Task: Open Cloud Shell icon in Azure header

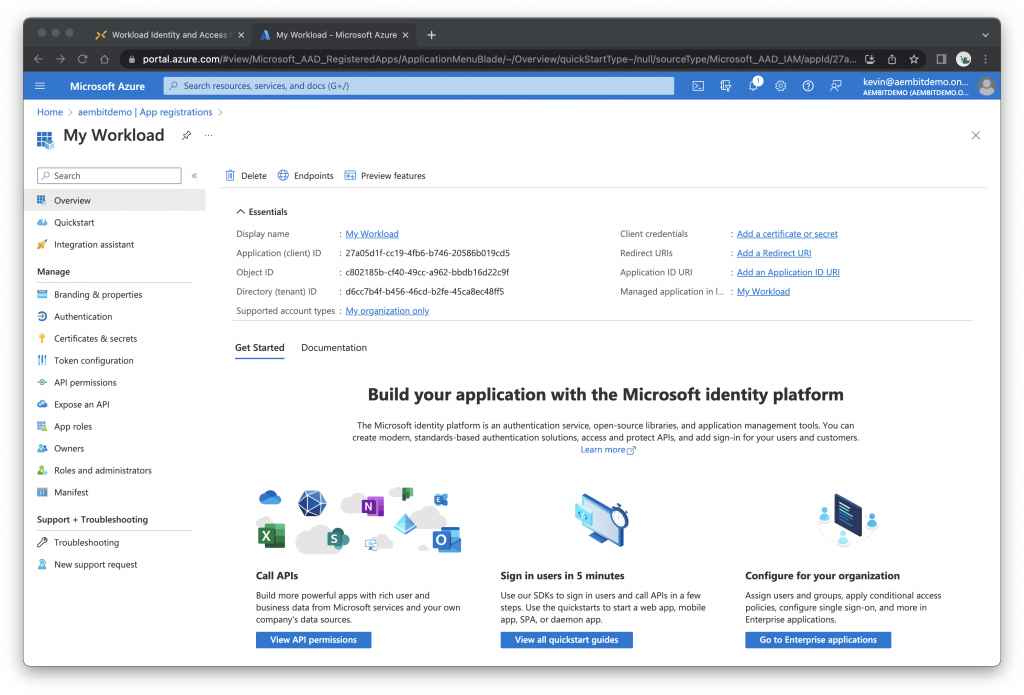Action: tap(698, 86)
